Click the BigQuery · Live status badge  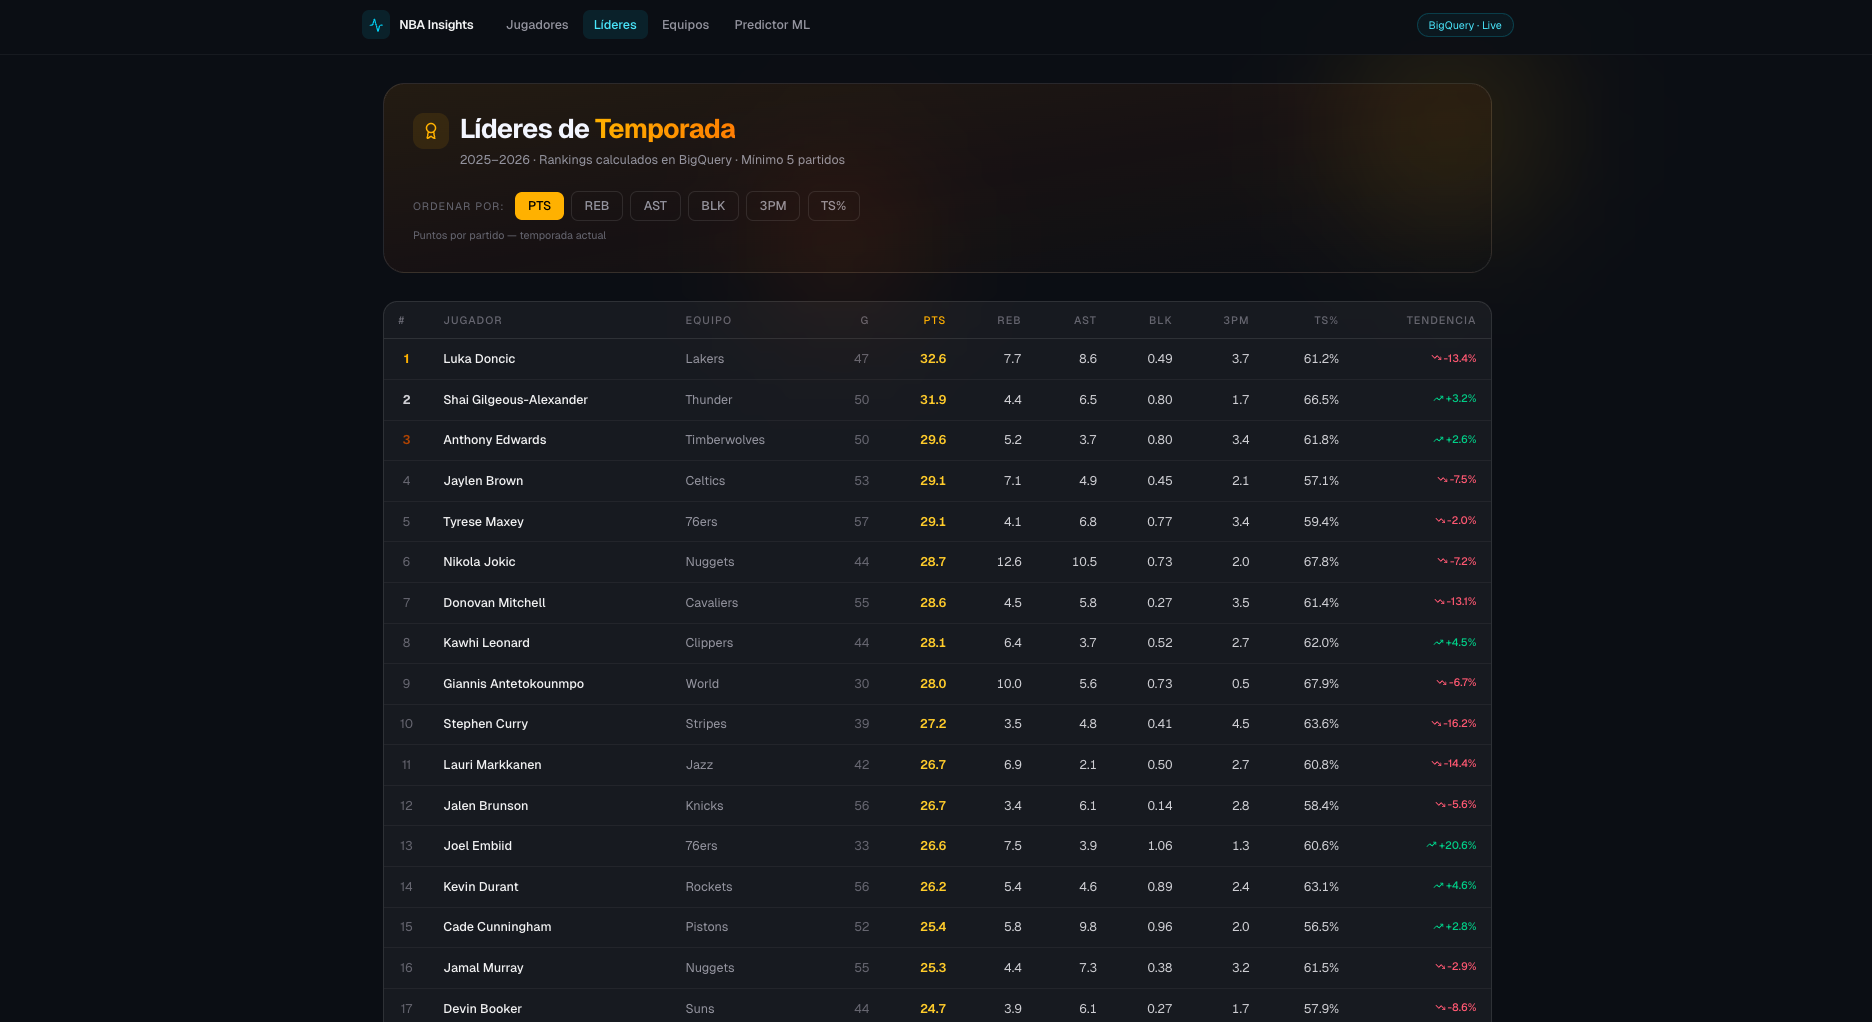[1465, 25]
